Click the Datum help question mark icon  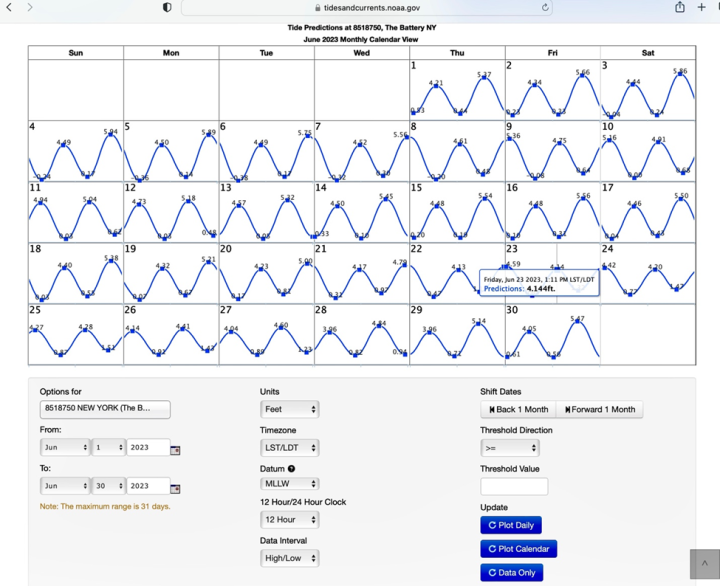click(292, 468)
